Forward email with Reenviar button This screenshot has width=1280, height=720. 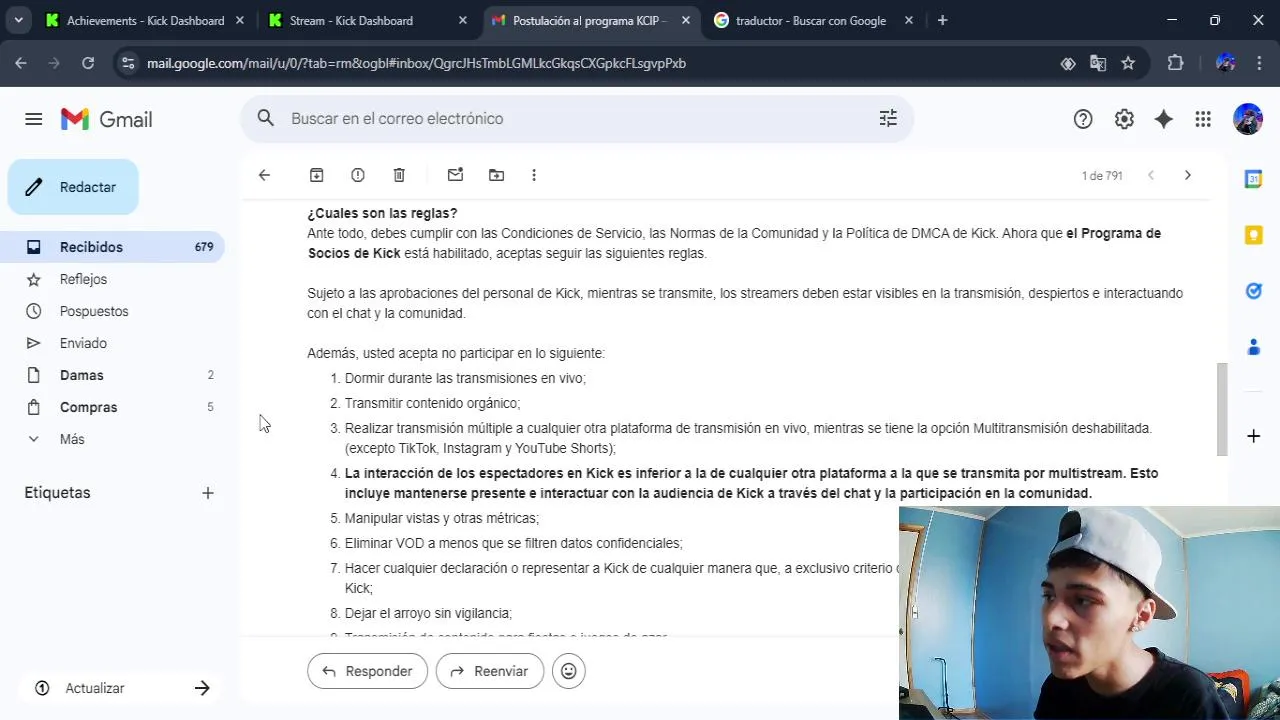[489, 671]
